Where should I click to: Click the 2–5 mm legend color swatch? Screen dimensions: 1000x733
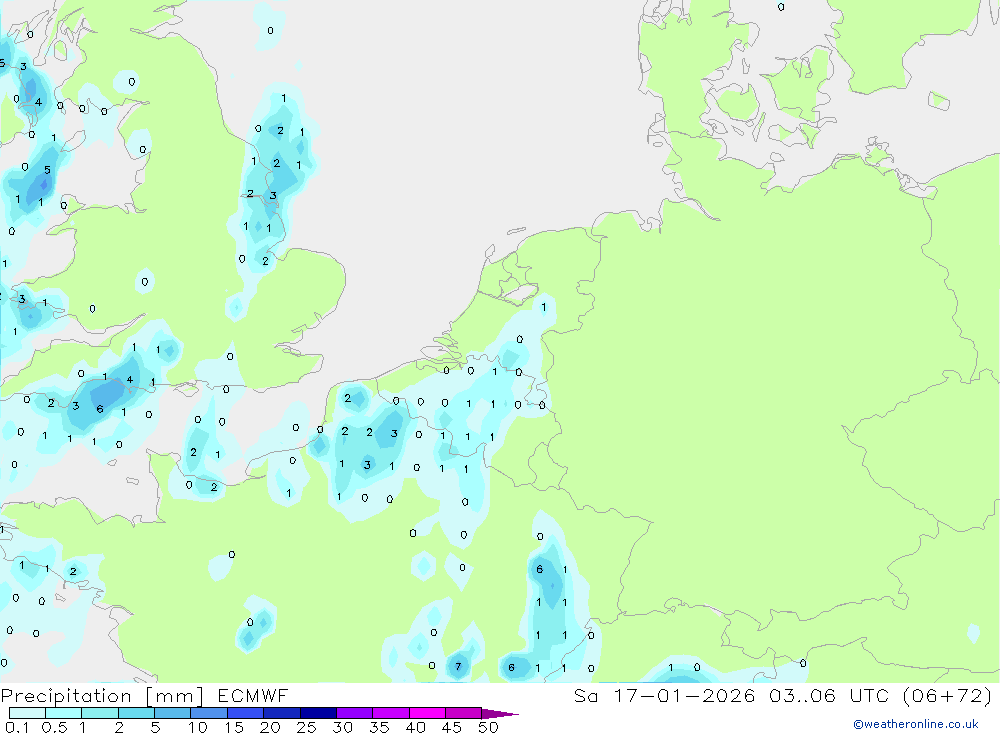[x=136, y=713]
